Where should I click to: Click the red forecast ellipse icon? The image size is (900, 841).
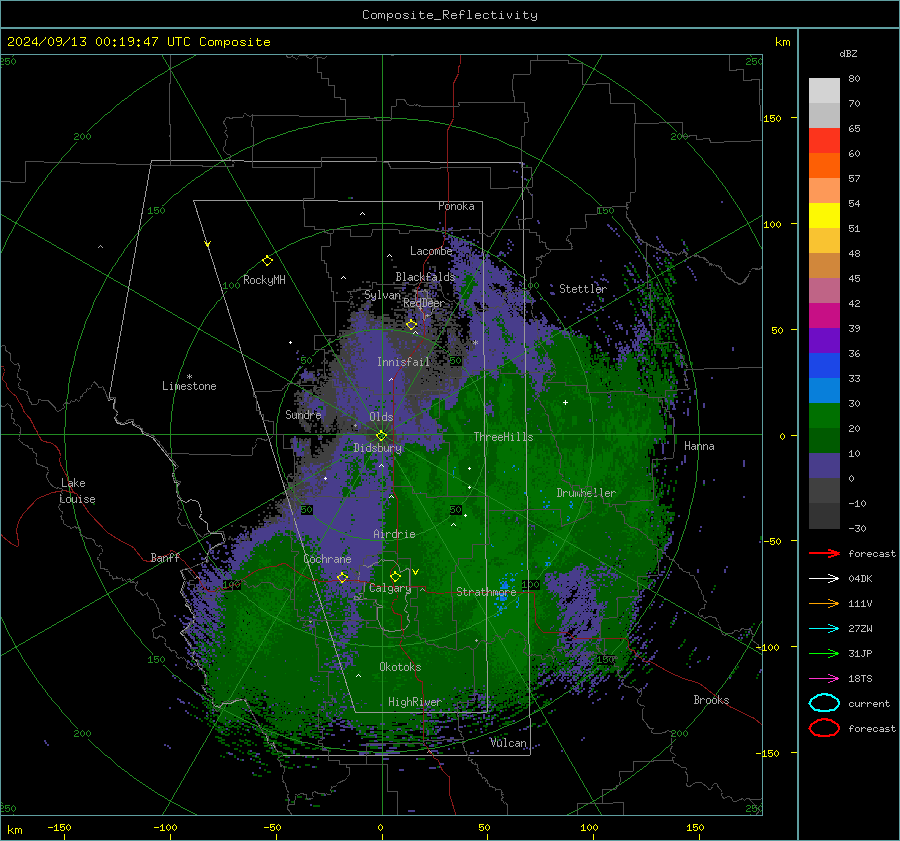(x=824, y=728)
